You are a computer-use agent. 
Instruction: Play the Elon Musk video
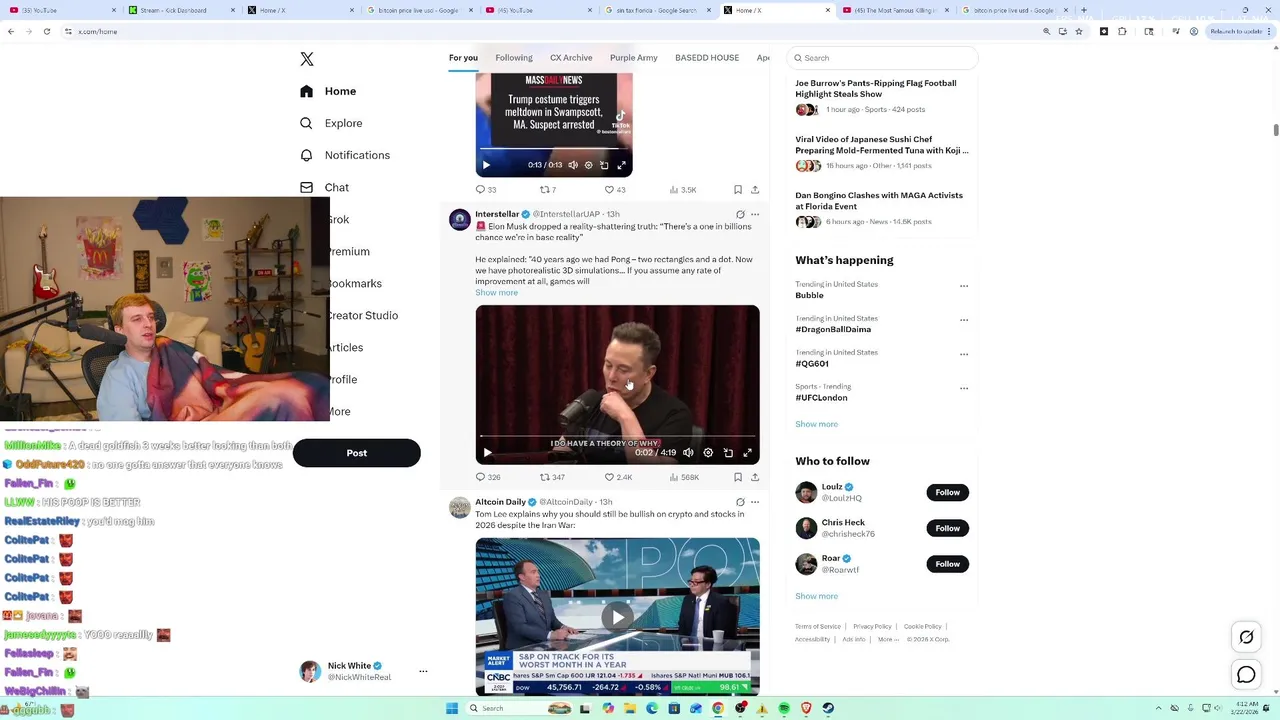(487, 453)
